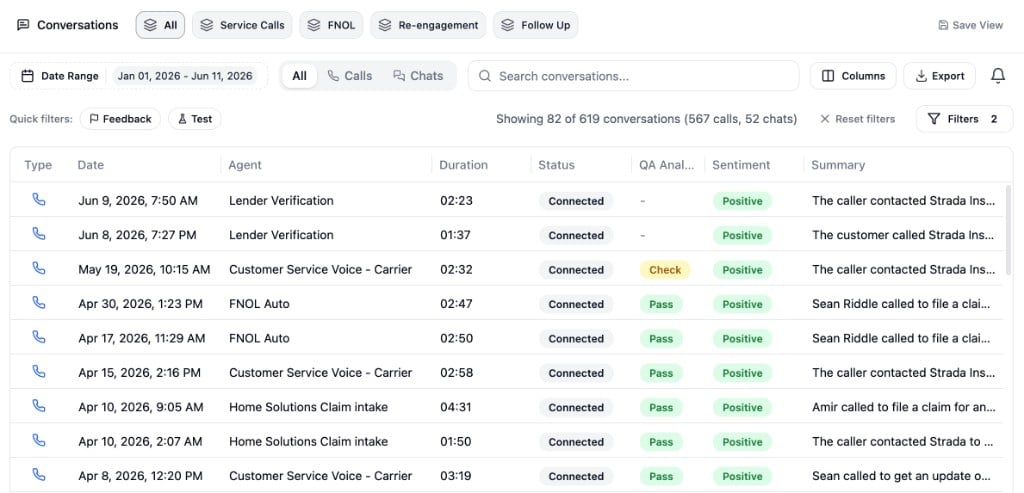1024x493 pixels.
Task: Click Home Solutions Claim intake at 9:05 AM
Action: [x=308, y=407]
